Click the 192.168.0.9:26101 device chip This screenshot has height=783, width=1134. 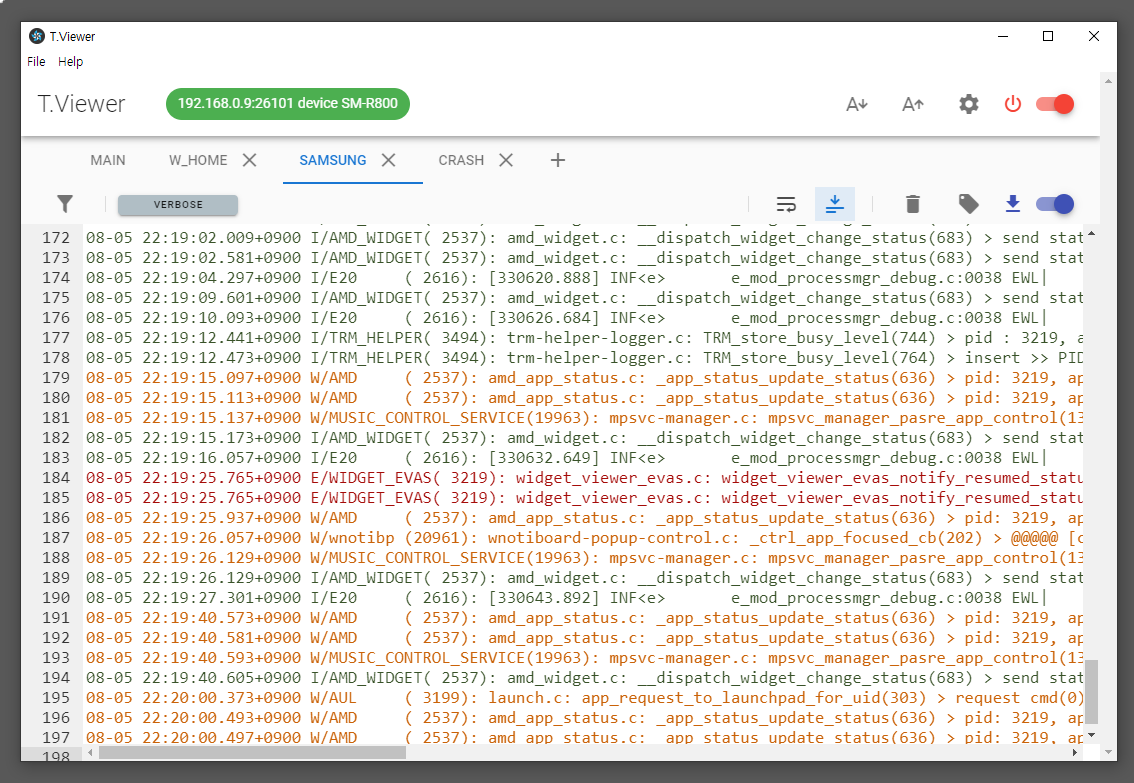[288, 103]
